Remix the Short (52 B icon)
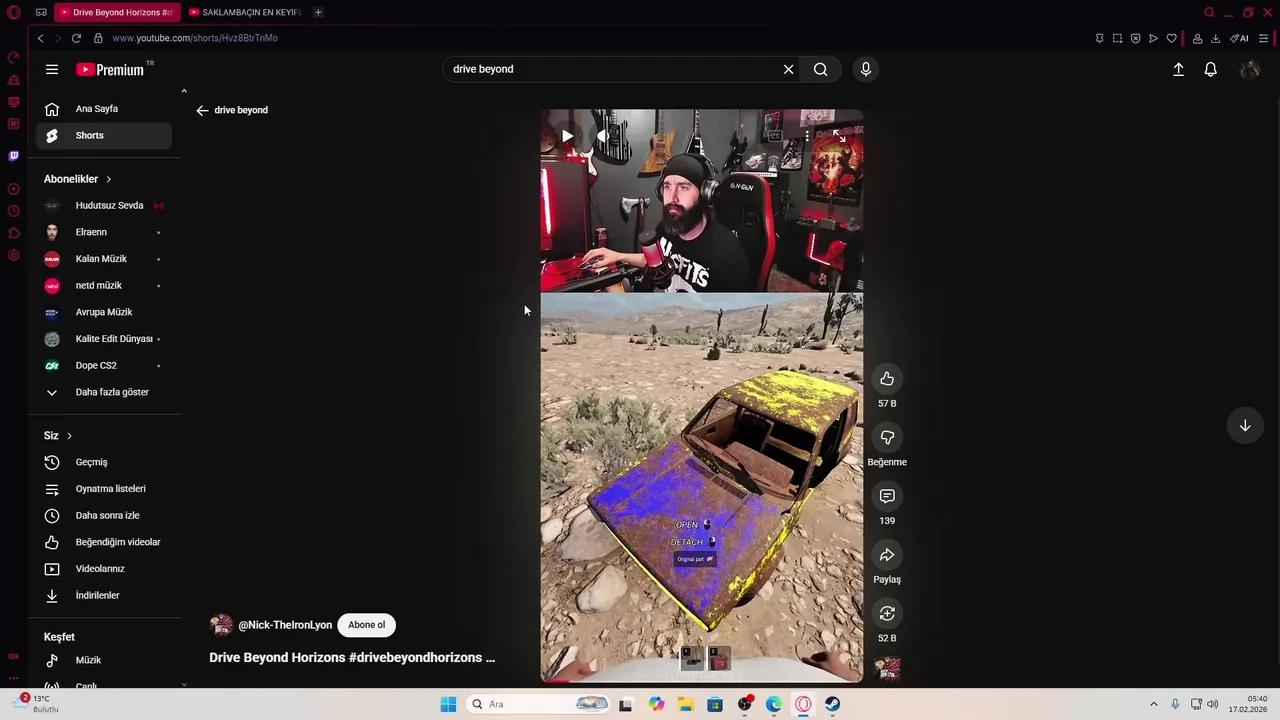 [x=887, y=613]
